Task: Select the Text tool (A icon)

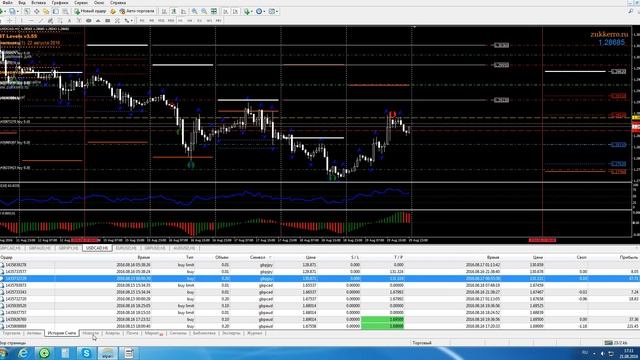Action: pyautogui.click(x=69, y=20)
